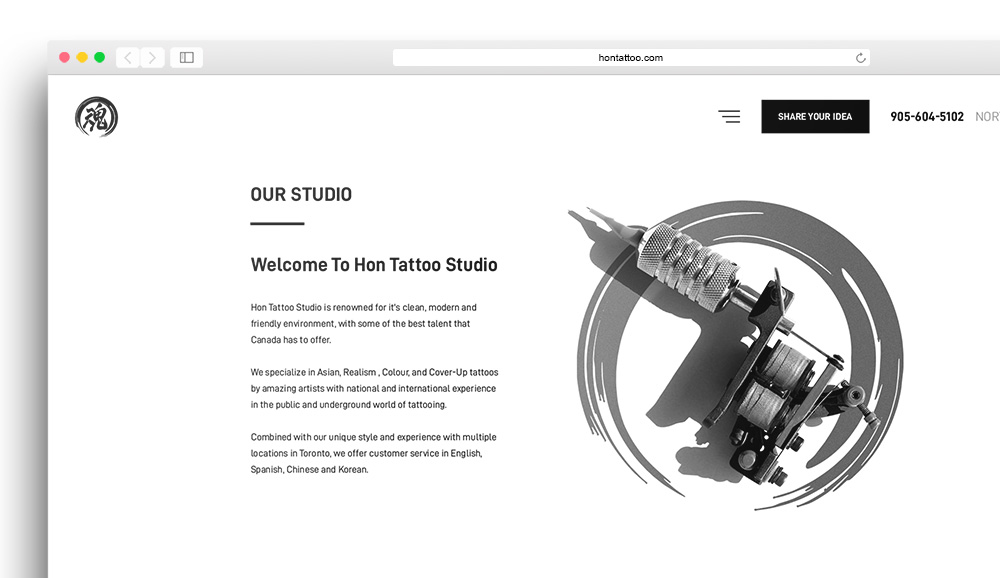Click the Our Studio heading
This screenshot has width=1000, height=578.
click(x=301, y=195)
